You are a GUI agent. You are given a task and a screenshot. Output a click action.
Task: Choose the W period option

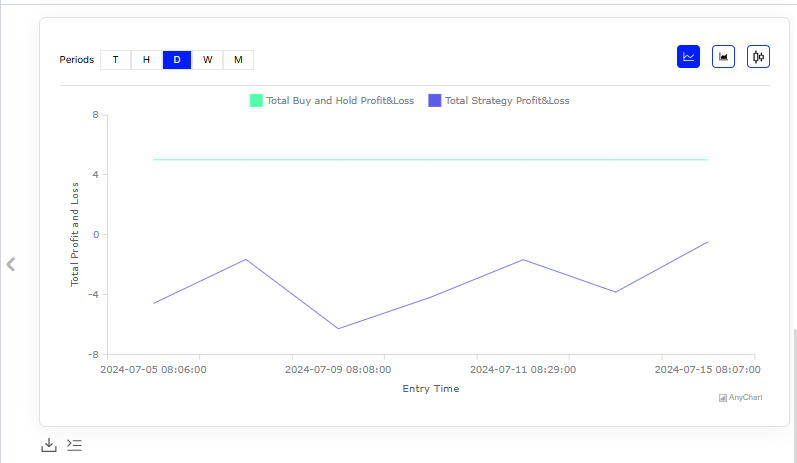(x=208, y=60)
